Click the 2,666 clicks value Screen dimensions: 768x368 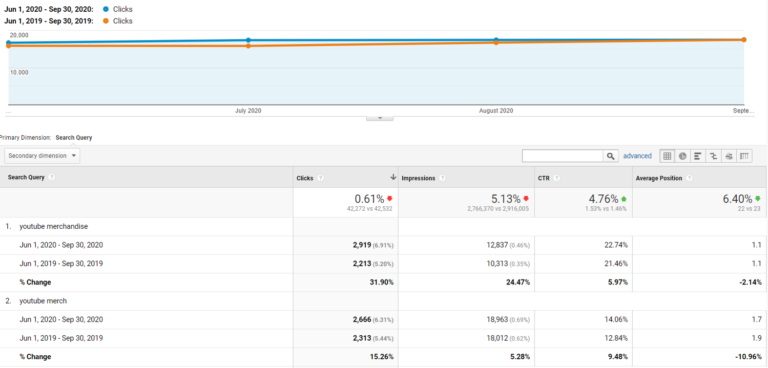click(361, 319)
